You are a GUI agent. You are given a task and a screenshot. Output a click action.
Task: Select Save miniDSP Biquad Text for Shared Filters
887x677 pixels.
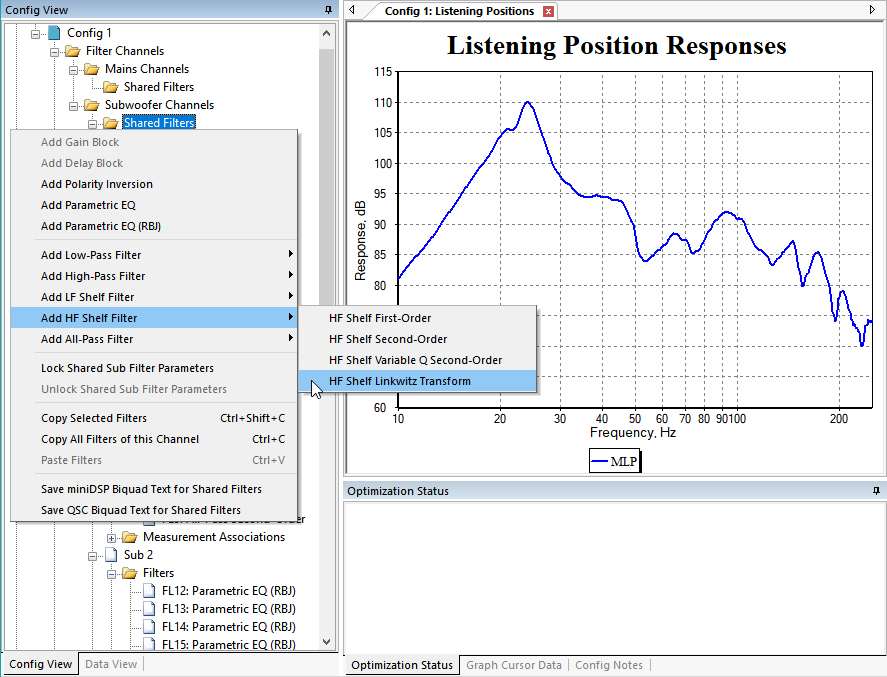pos(154,489)
